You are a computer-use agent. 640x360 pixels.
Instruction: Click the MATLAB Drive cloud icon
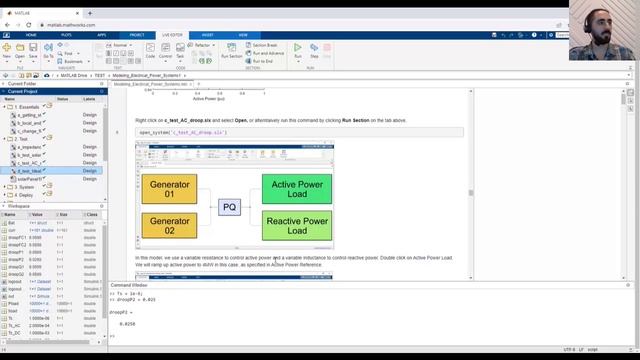pyautogui.click(x=47, y=76)
